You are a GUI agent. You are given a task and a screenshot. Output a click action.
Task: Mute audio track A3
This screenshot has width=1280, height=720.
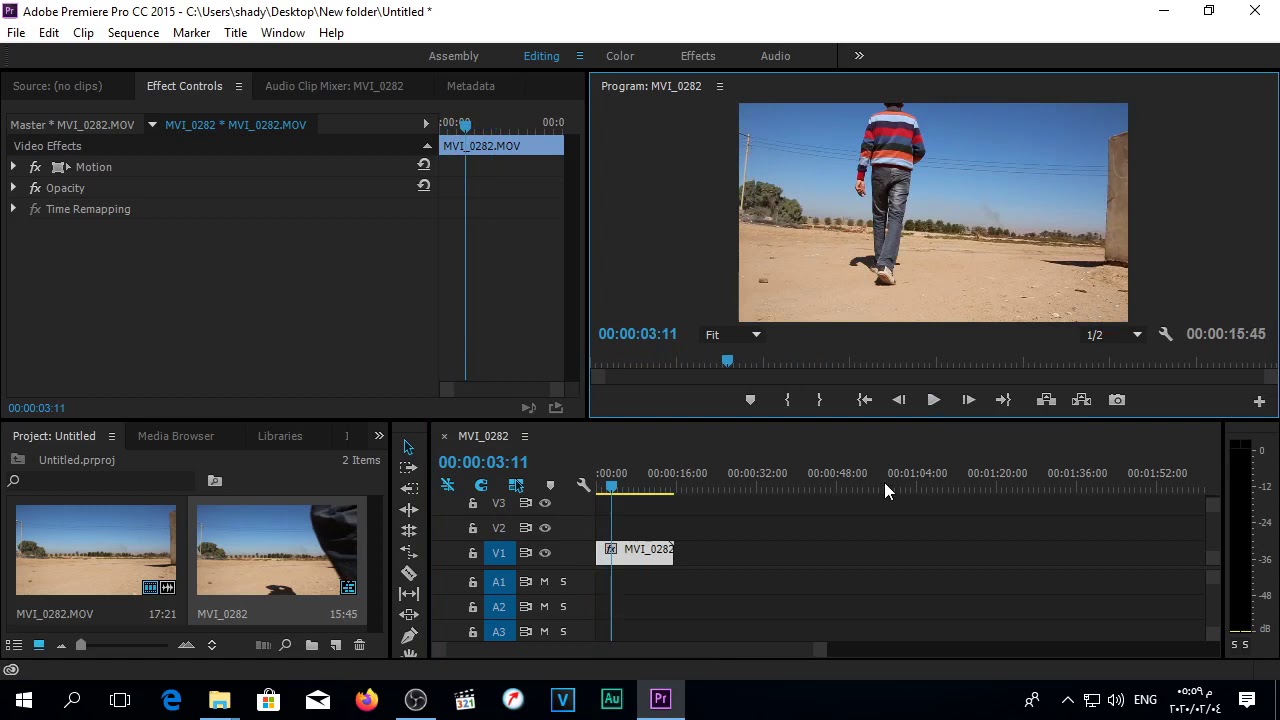click(x=545, y=632)
